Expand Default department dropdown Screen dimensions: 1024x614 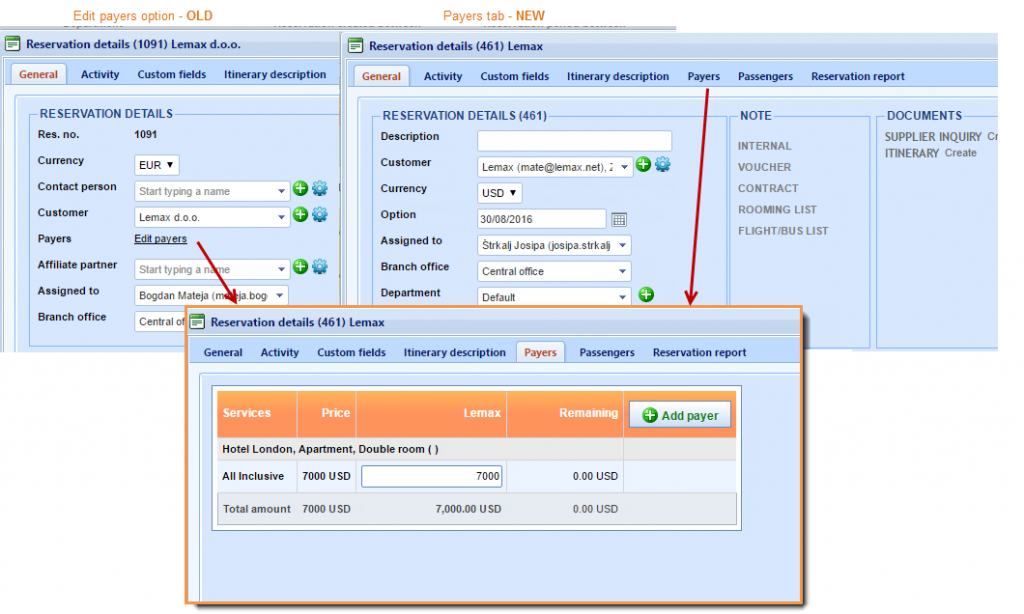(622, 297)
